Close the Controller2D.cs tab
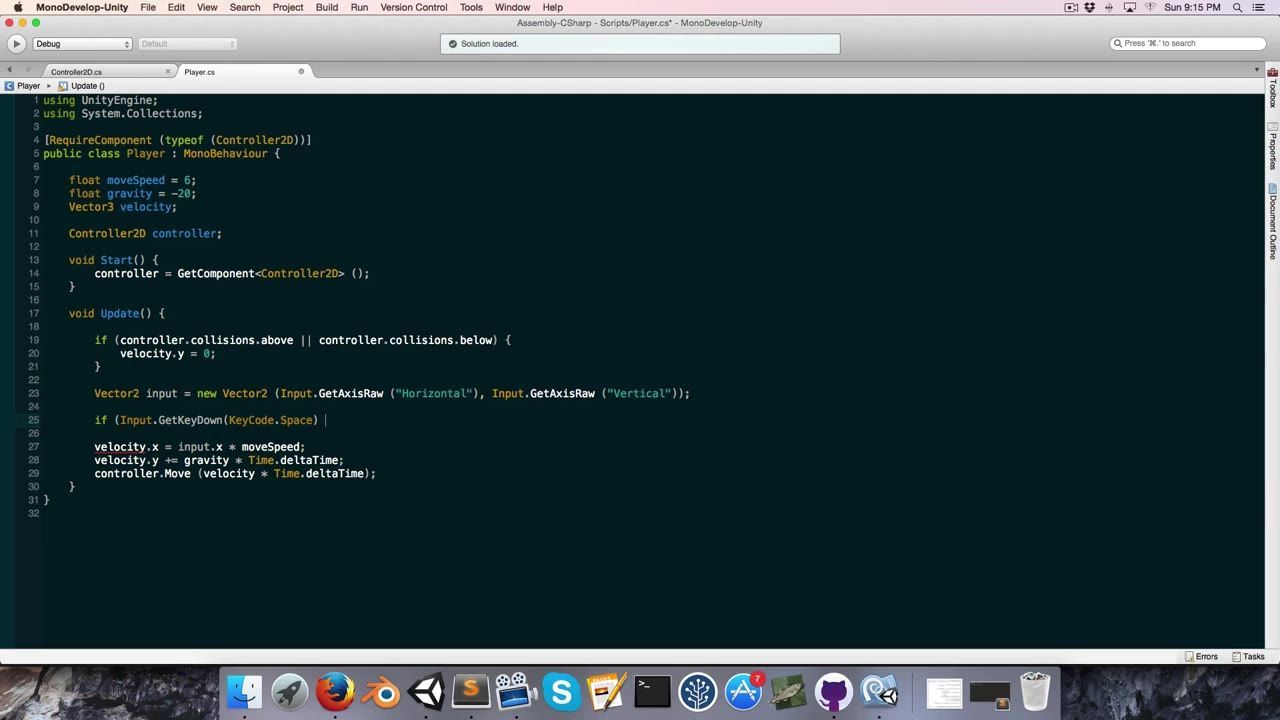Image resolution: width=1280 pixels, height=720 pixels. pyautogui.click(x=168, y=71)
